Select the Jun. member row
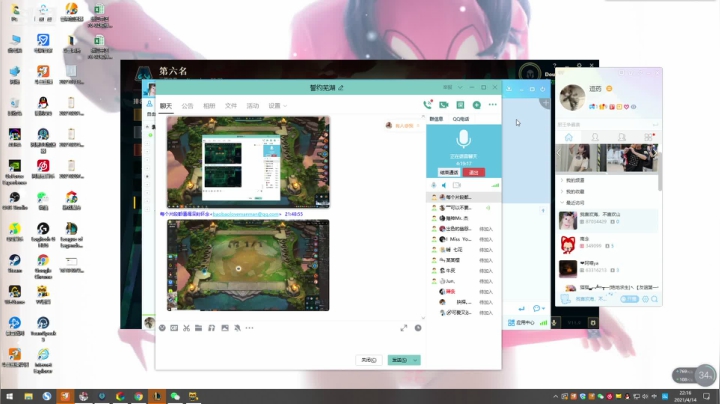The image size is (720, 404). pos(464,281)
